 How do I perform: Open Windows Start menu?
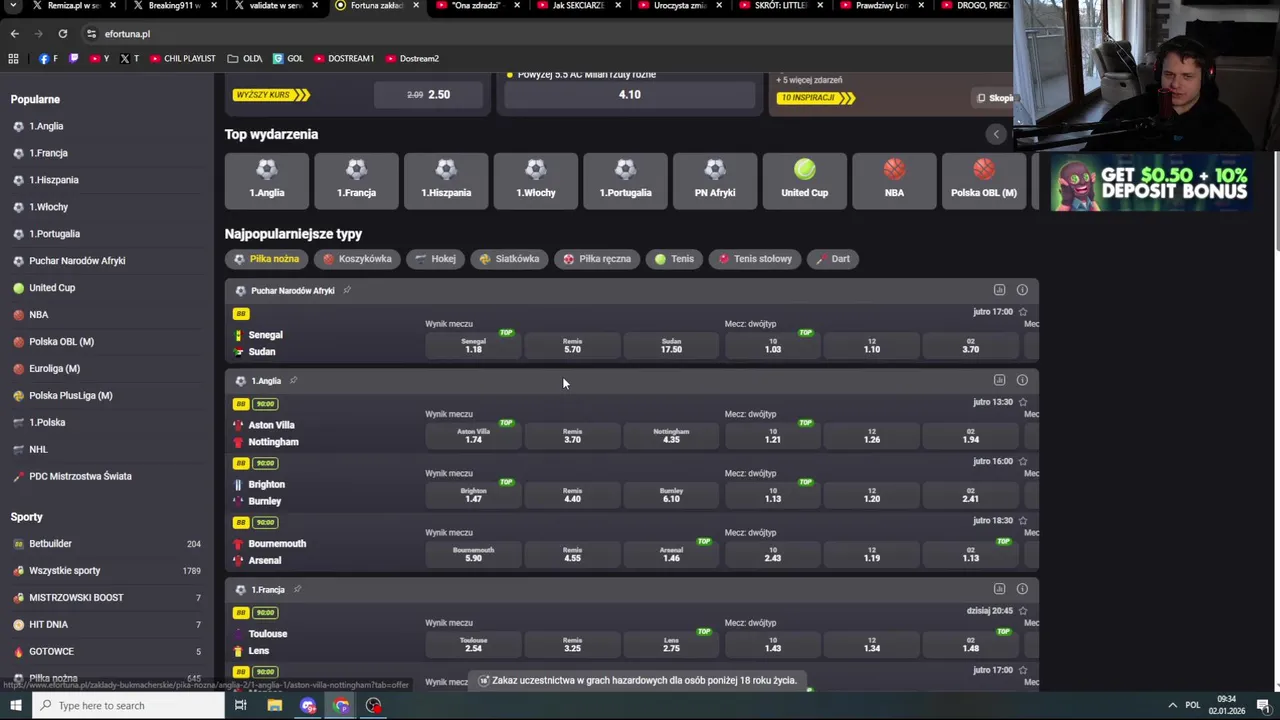[x=16, y=706]
